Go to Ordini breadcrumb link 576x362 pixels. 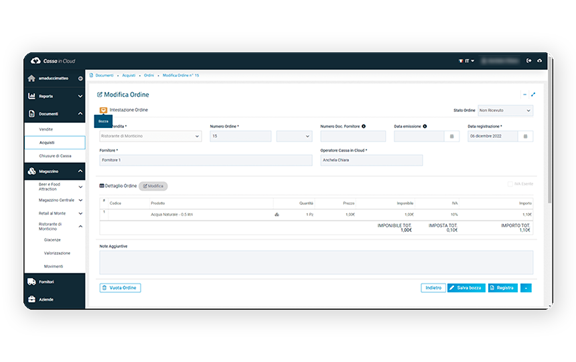coord(149,75)
